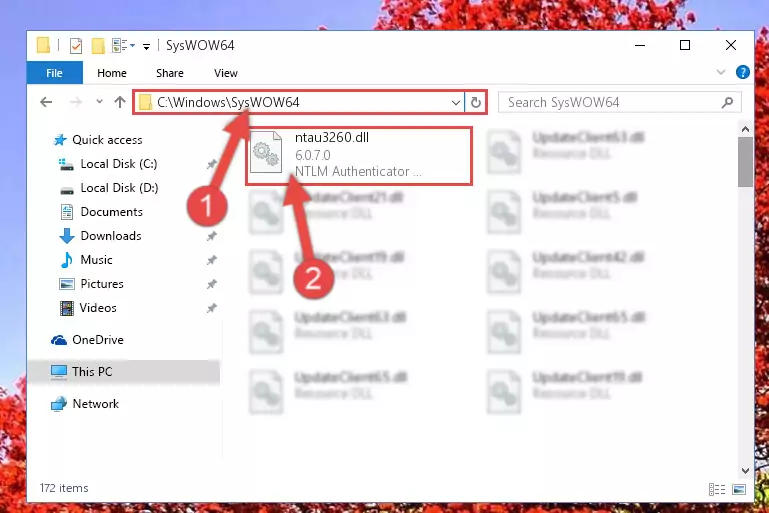Open Local Disk (D:) in sidebar
This screenshot has height=513, width=769.
click(x=119, y=188)
